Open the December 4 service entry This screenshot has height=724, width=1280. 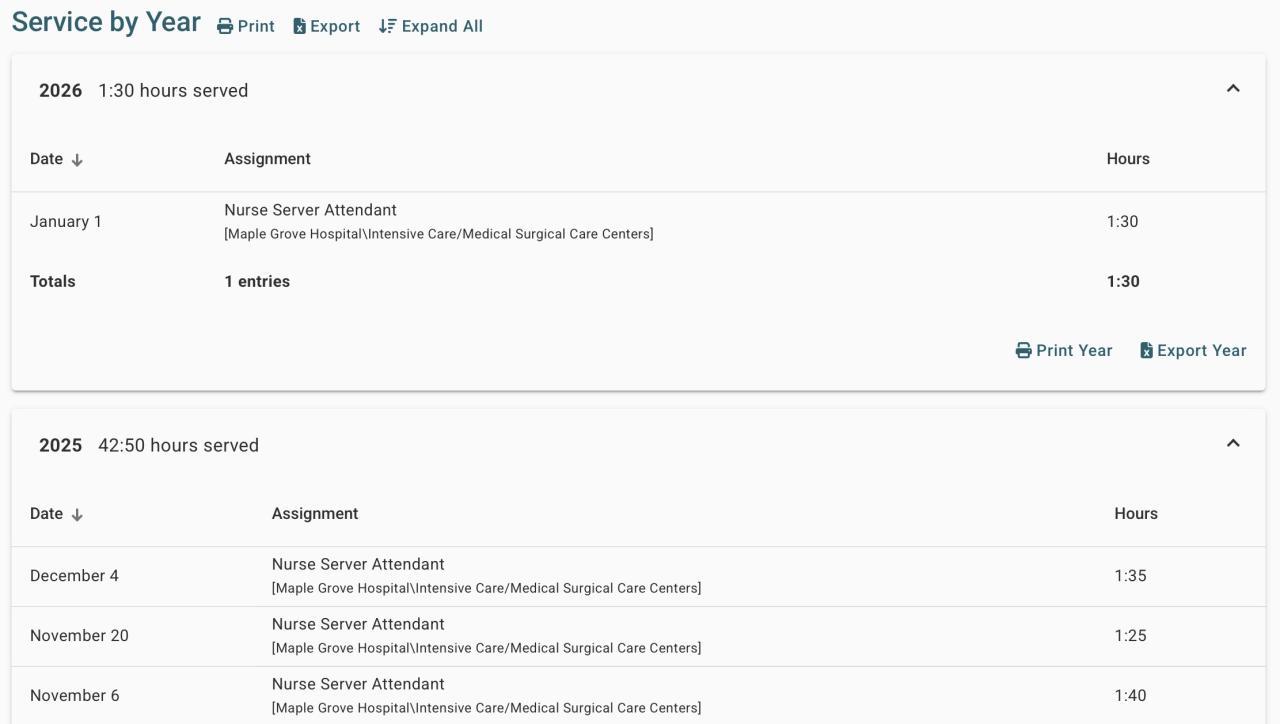point(74,576)
